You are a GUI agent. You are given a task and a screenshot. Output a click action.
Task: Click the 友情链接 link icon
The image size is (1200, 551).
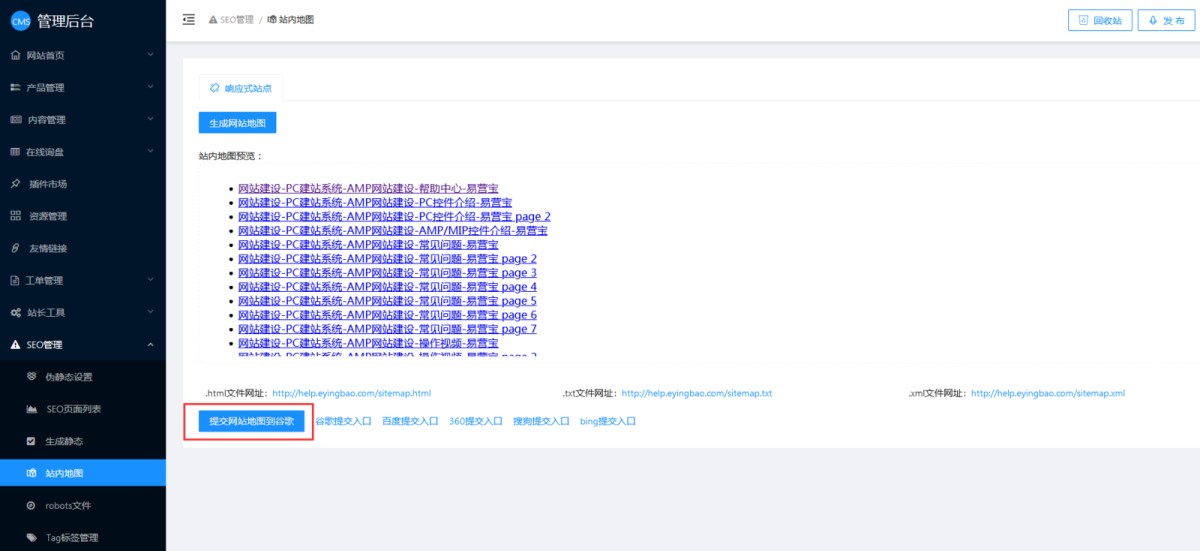15,247
